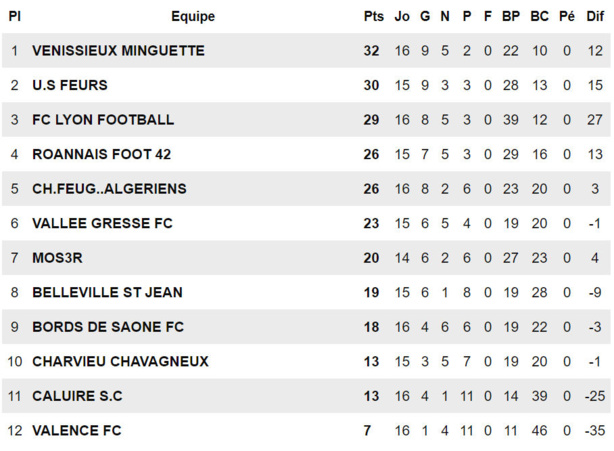Select the MOS3R team entry
This screenshot has height=451, width=614.
pos(57,258)
